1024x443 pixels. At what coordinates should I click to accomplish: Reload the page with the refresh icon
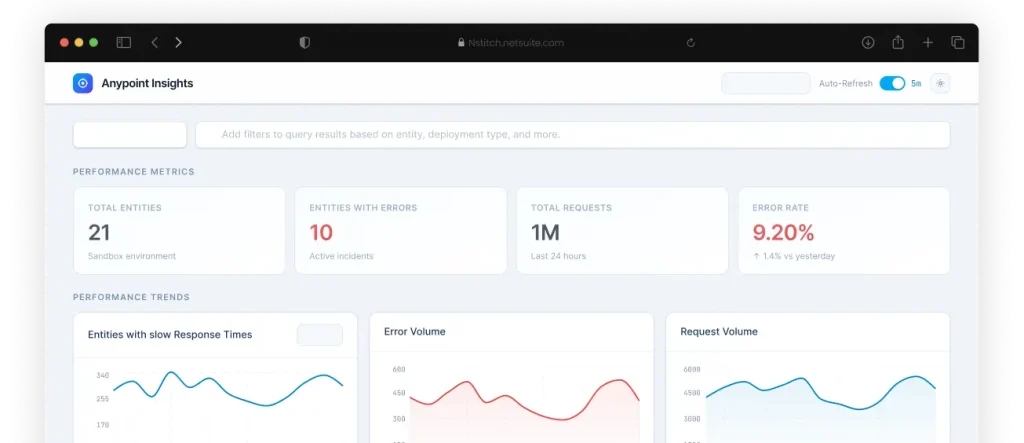[691, 42]
